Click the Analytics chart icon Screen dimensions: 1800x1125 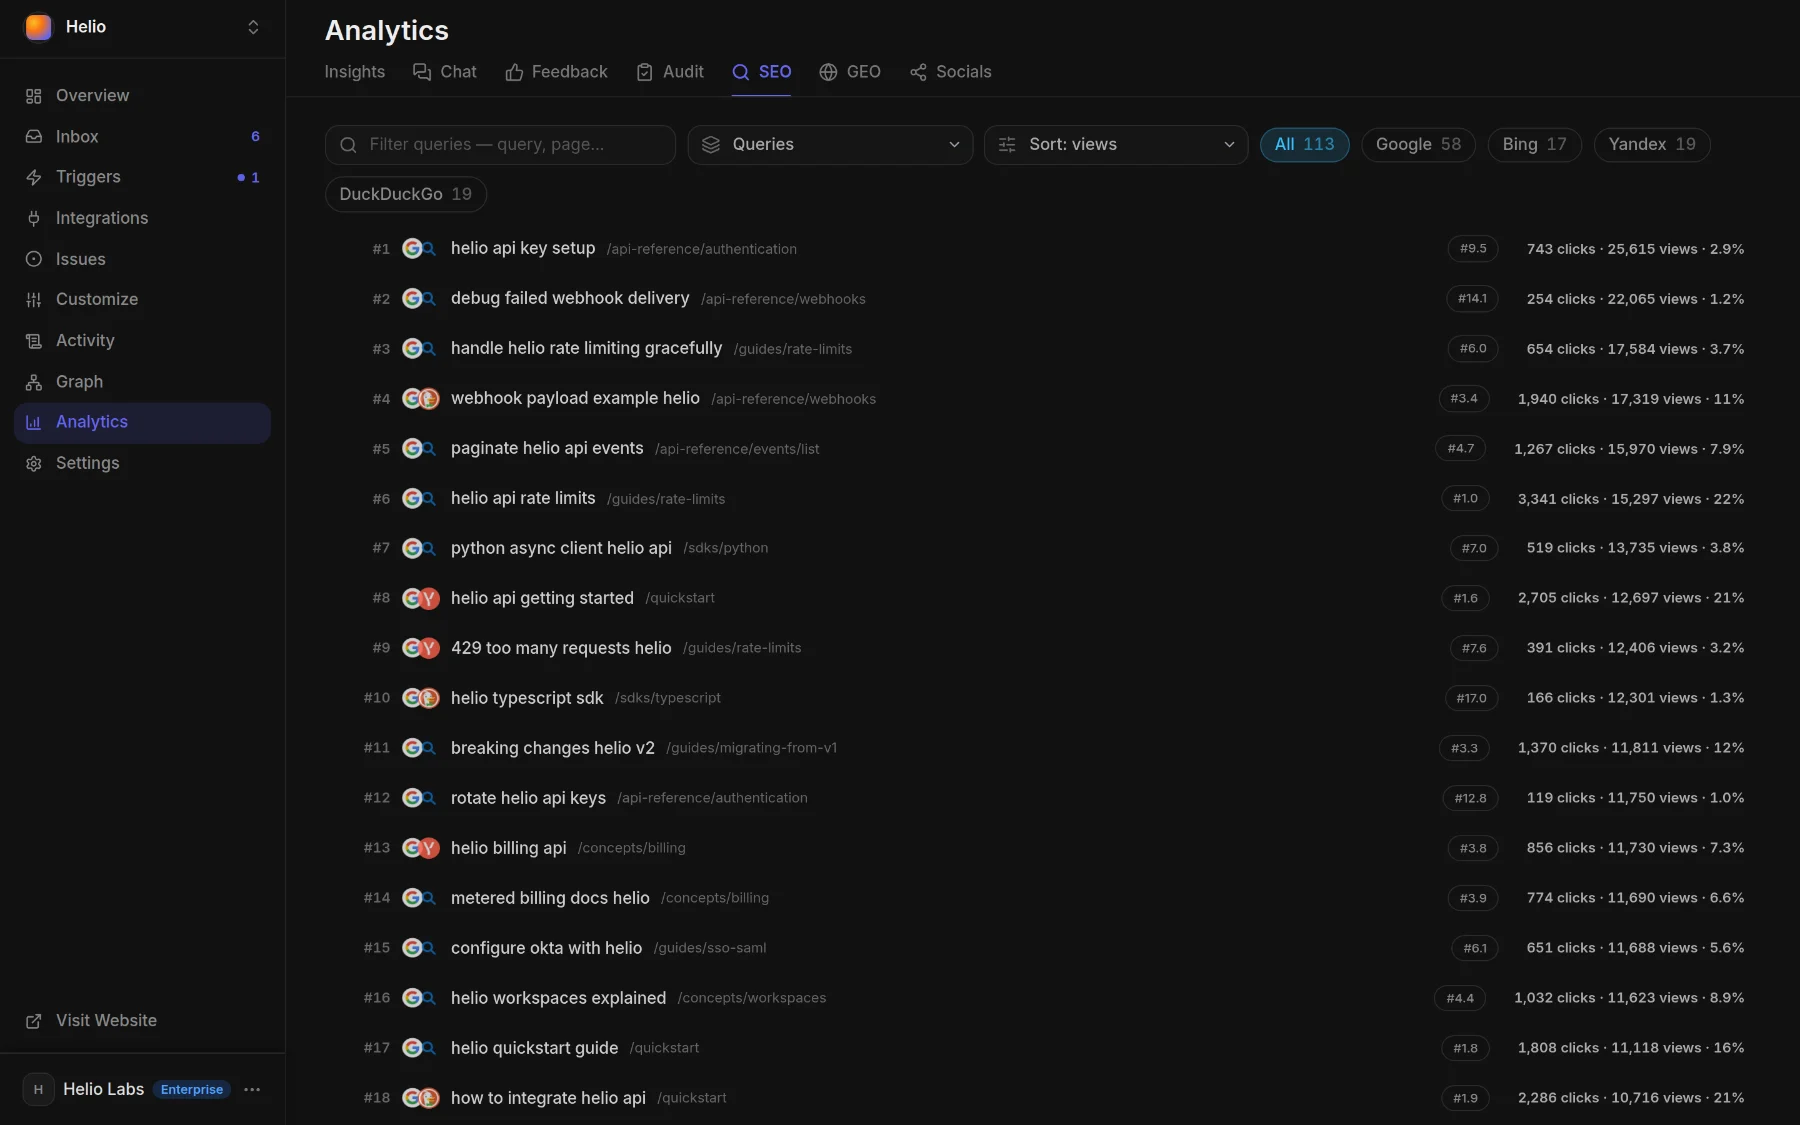34,422
